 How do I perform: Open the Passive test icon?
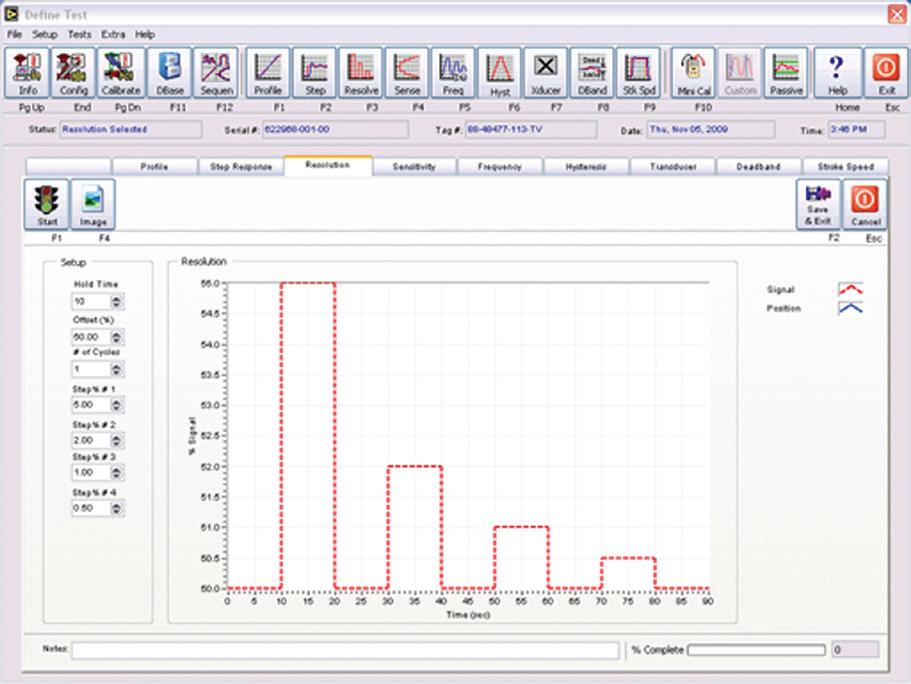point(786,73)
